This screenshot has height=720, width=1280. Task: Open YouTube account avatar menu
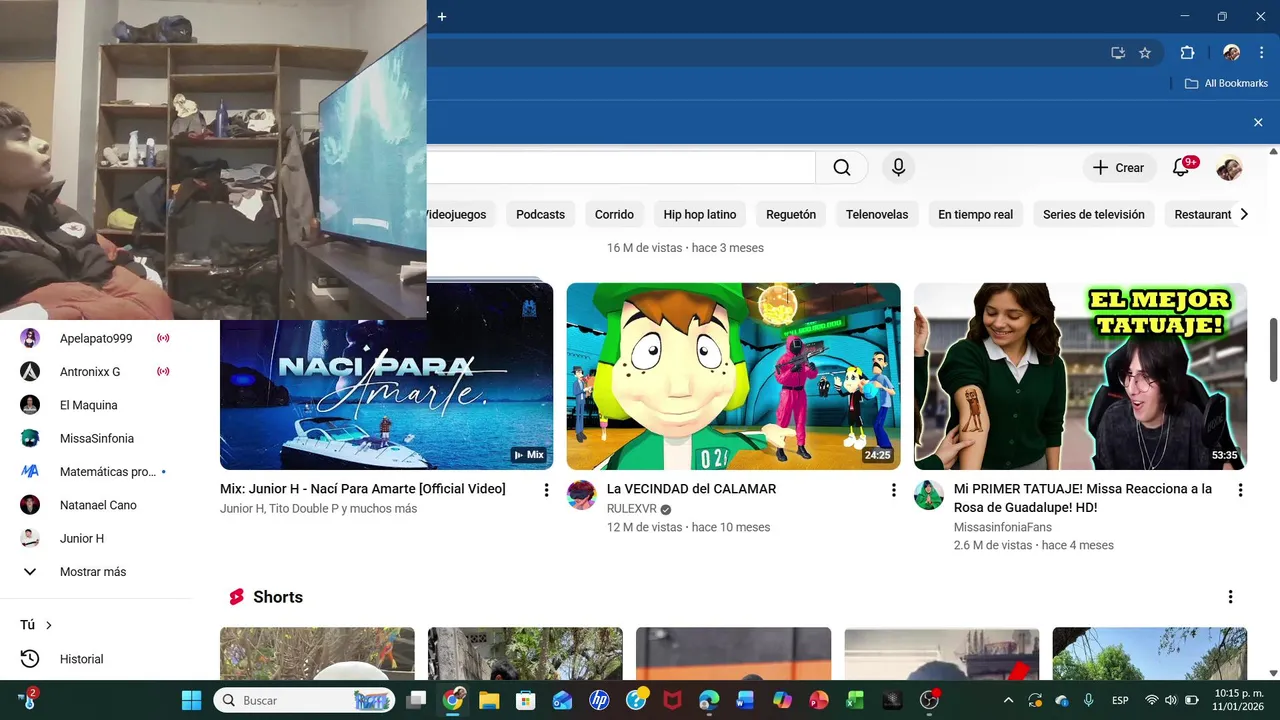click(x=1229, y=168)
